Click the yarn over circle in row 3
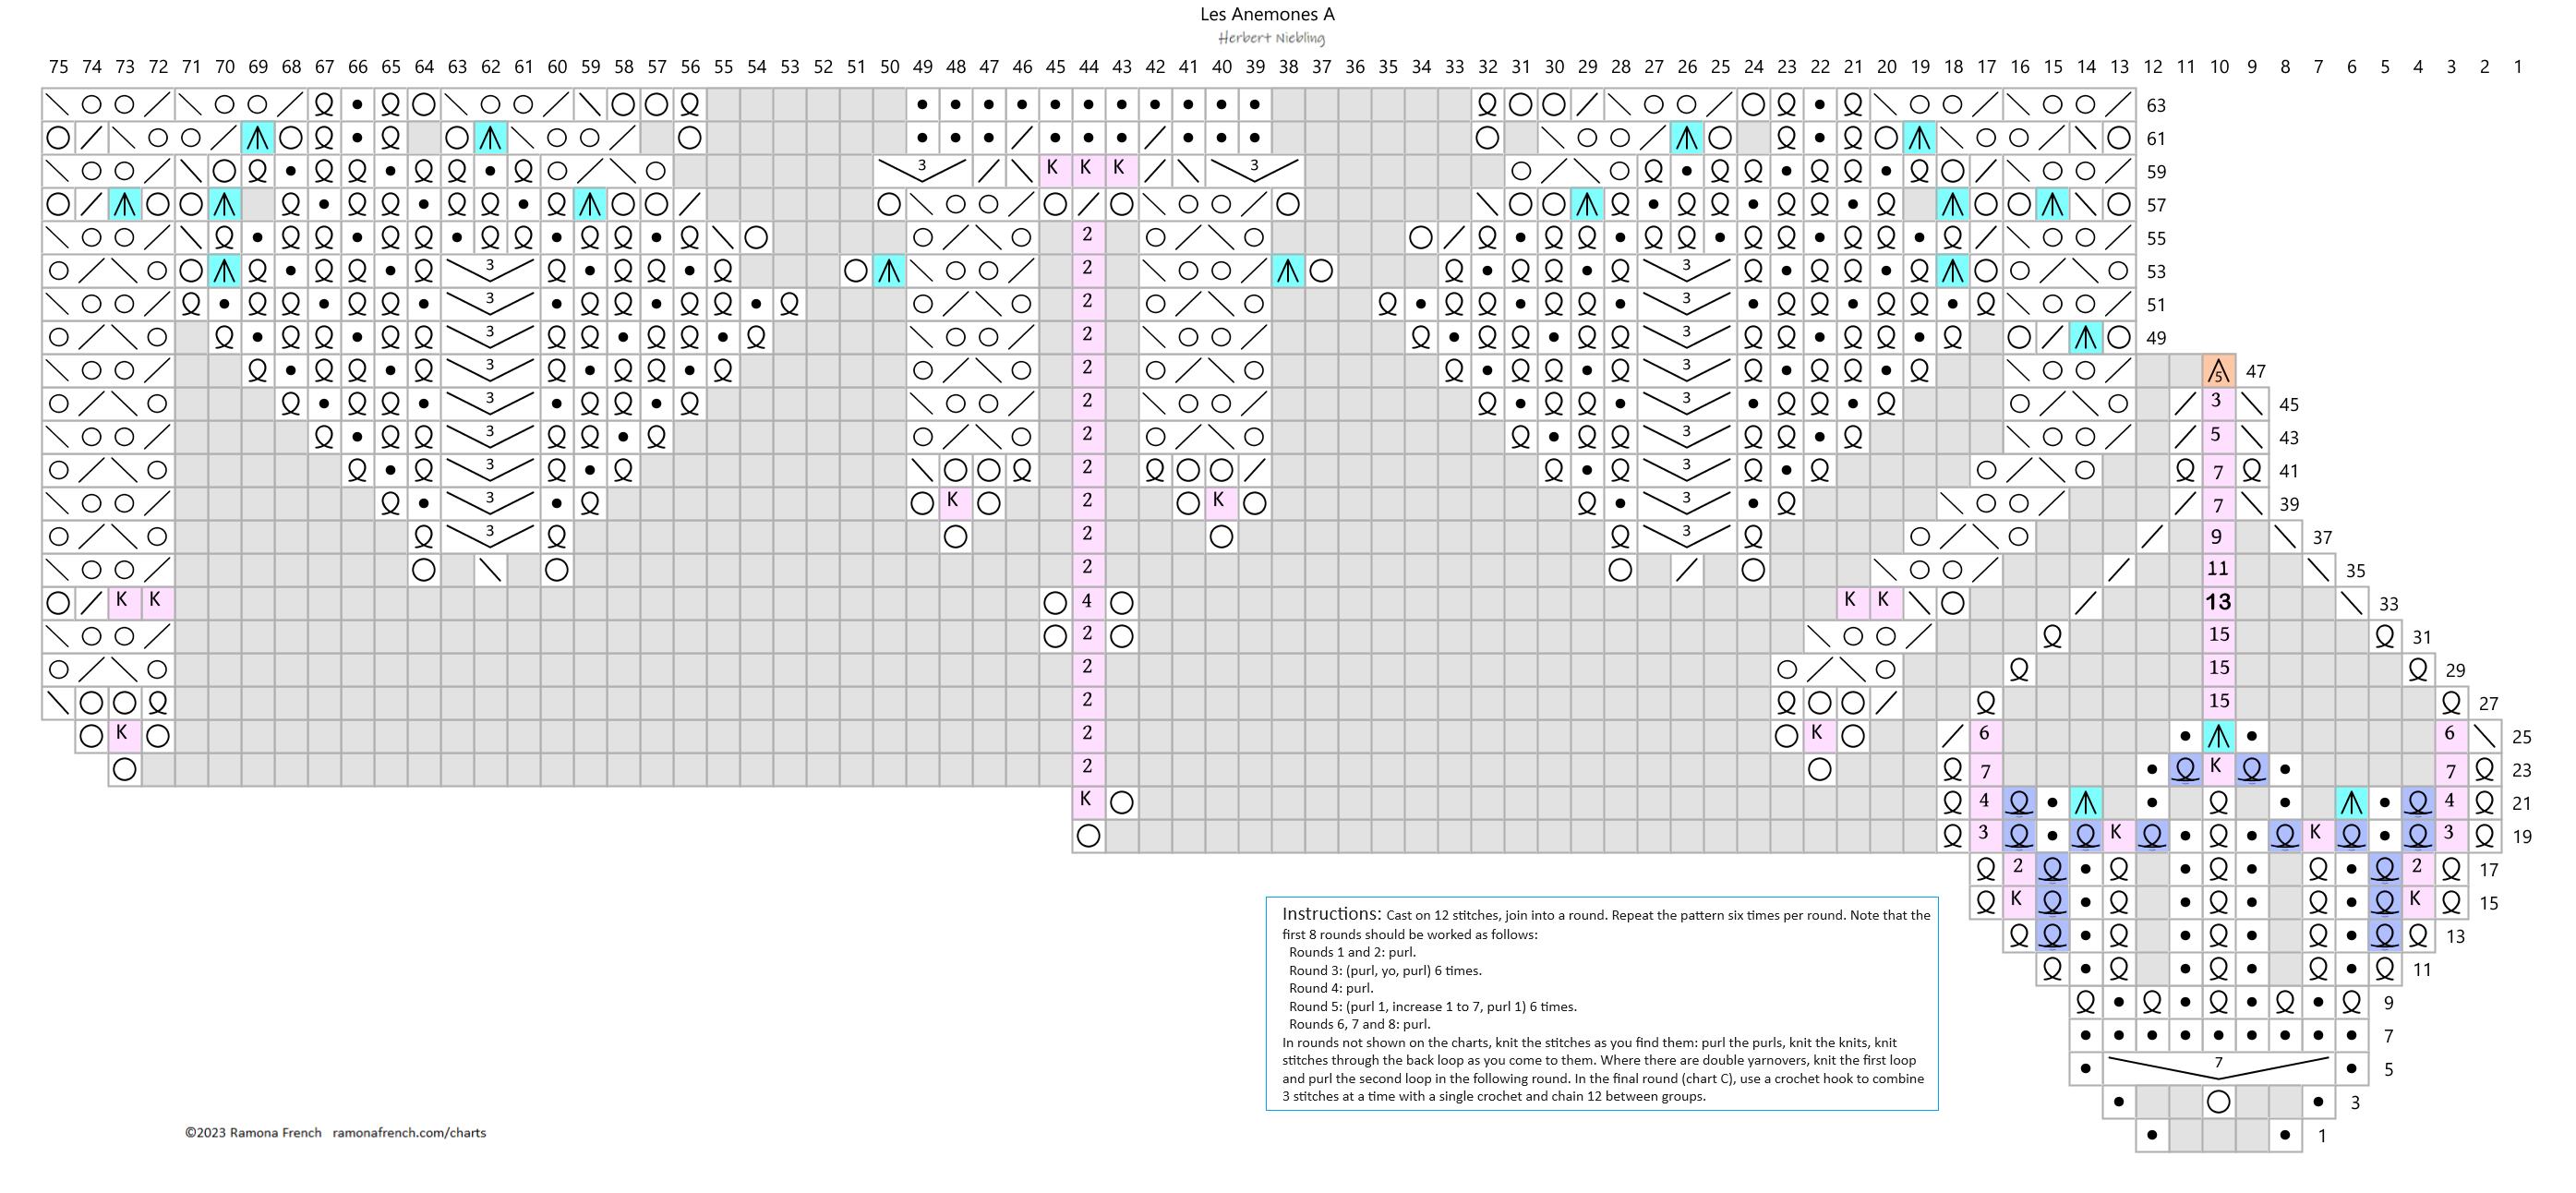 2218,1102
